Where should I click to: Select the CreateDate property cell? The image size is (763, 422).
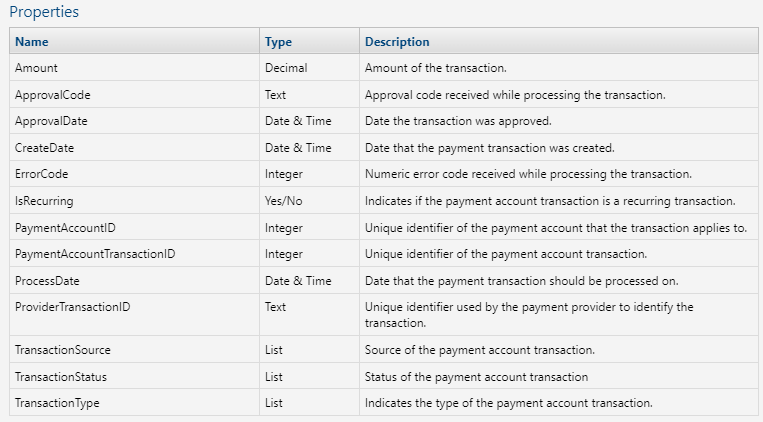point(45,148)
